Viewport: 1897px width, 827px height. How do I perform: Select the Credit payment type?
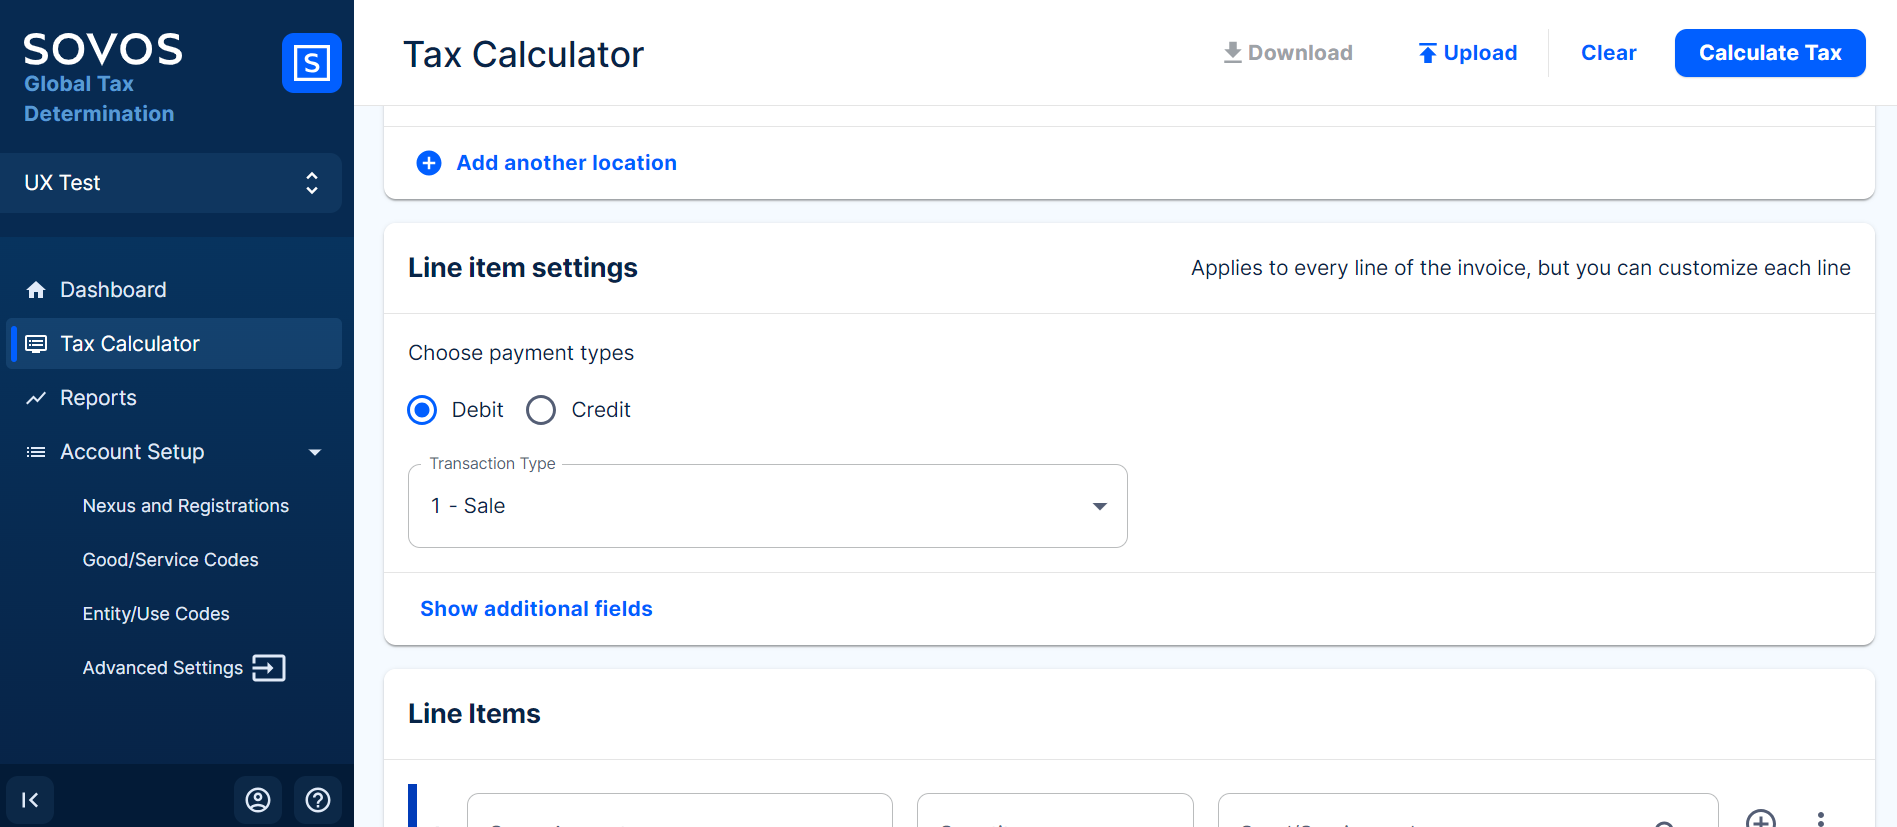tap(541, 410)
